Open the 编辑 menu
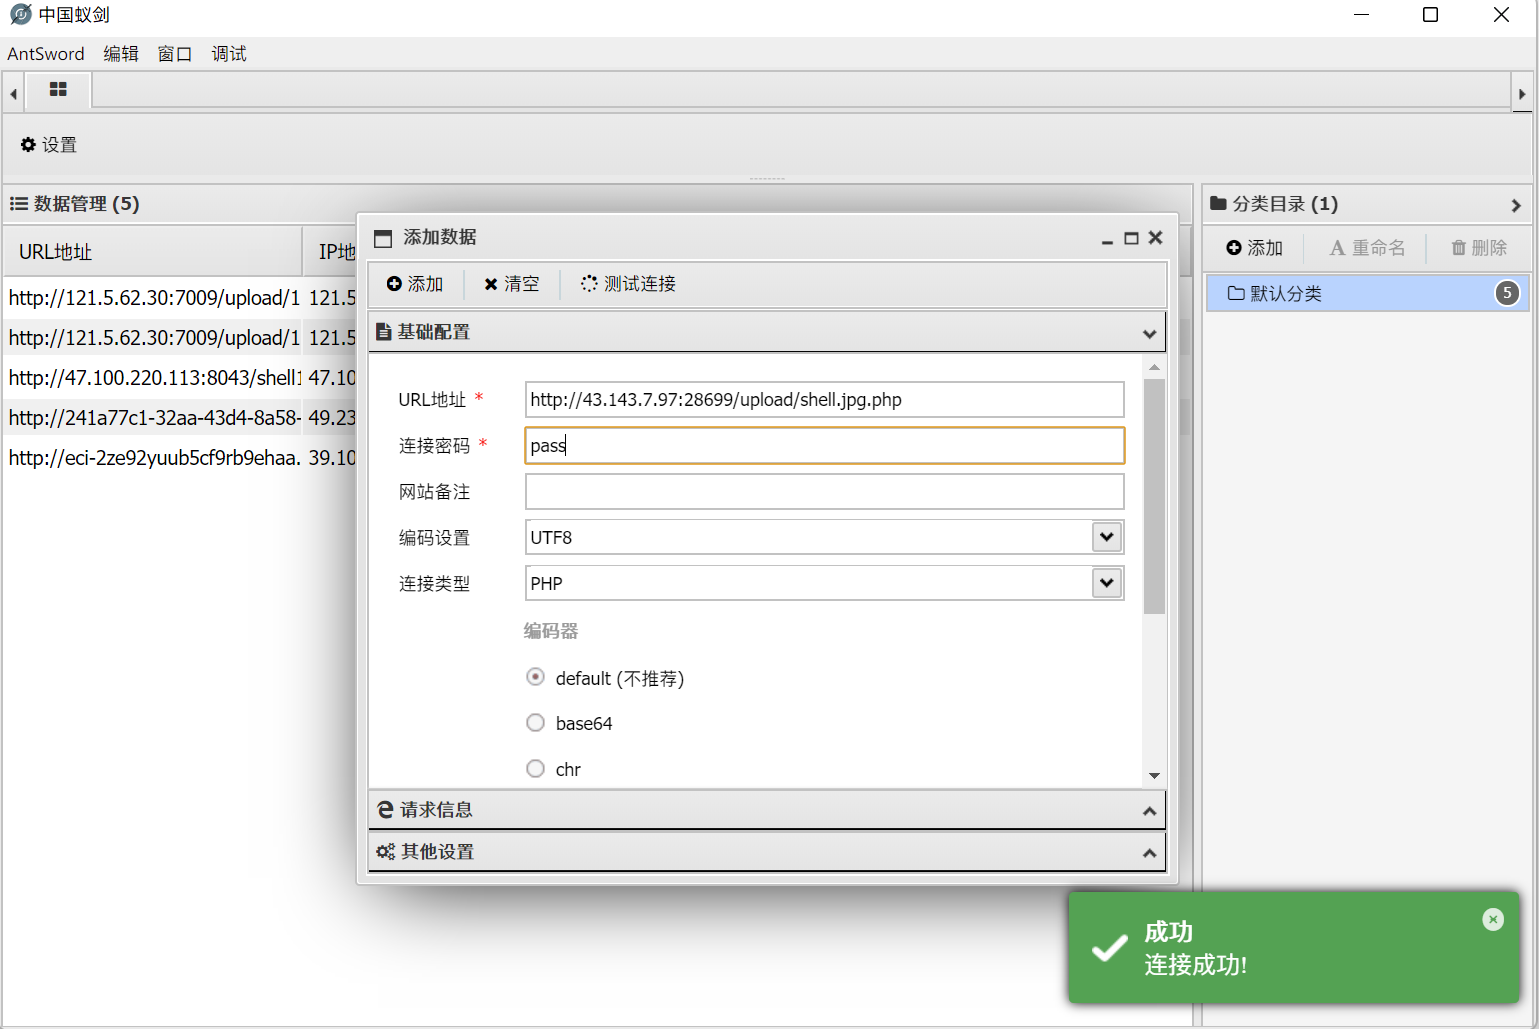1539x1029 pixels. pyautogui.click(x=121, y=54)
